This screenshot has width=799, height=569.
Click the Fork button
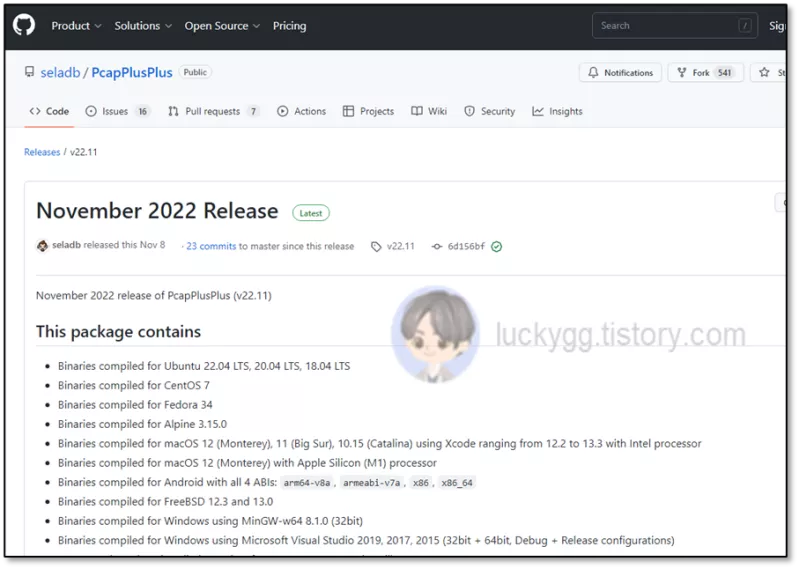(x=705, y=72)
